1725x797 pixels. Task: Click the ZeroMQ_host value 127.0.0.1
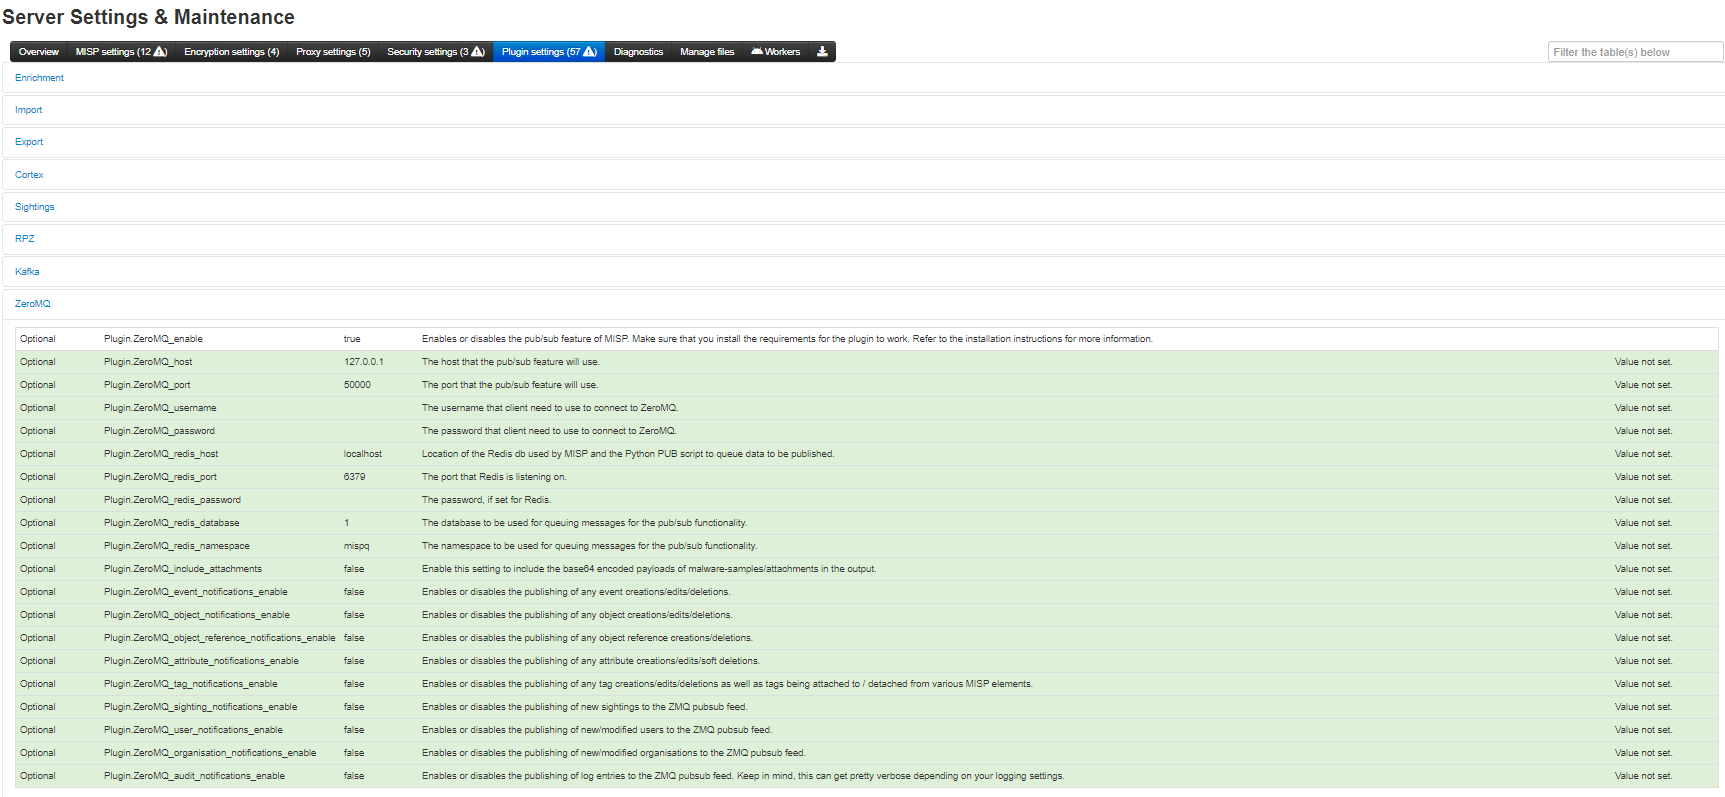(363, 362)
